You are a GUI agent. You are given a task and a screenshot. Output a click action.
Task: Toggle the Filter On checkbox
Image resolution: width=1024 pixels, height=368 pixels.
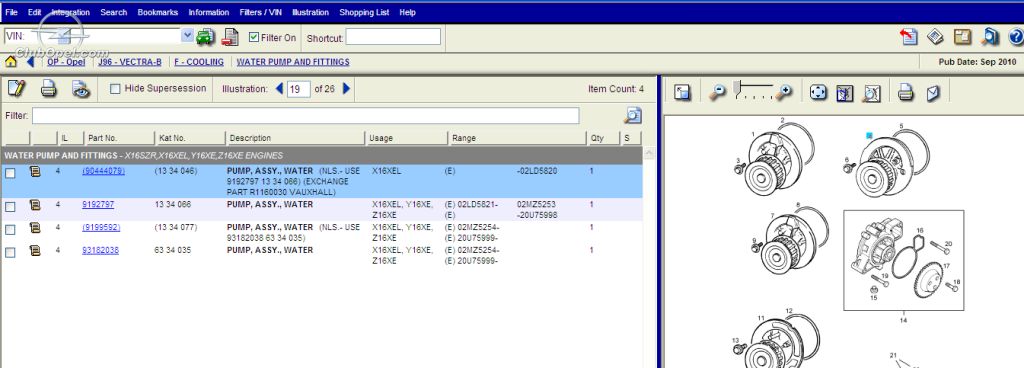254,38
